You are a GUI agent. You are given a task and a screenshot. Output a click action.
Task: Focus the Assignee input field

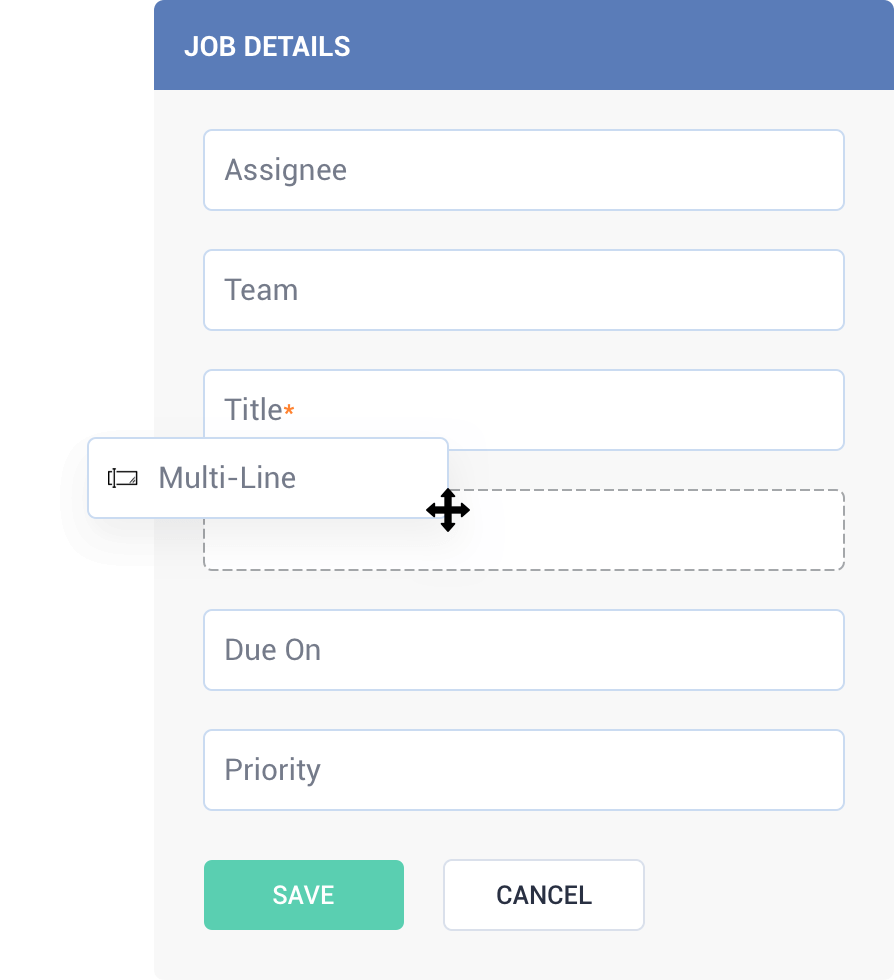(523, 170)
